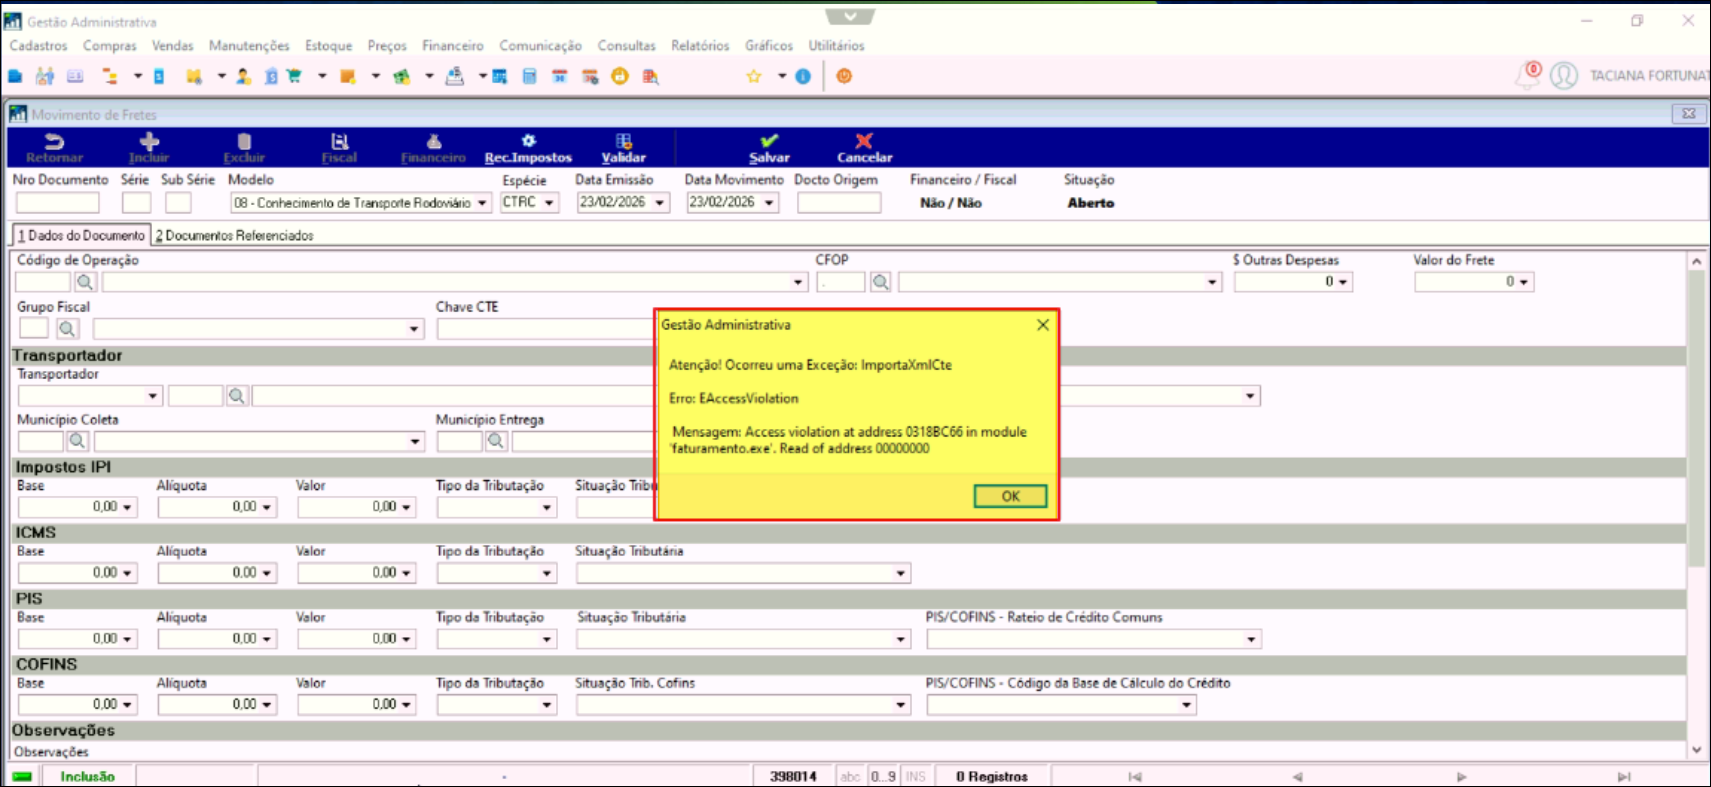Click the shopping cart icon in top toolbar
The image size is (1711, 787).
click(294, 76)
